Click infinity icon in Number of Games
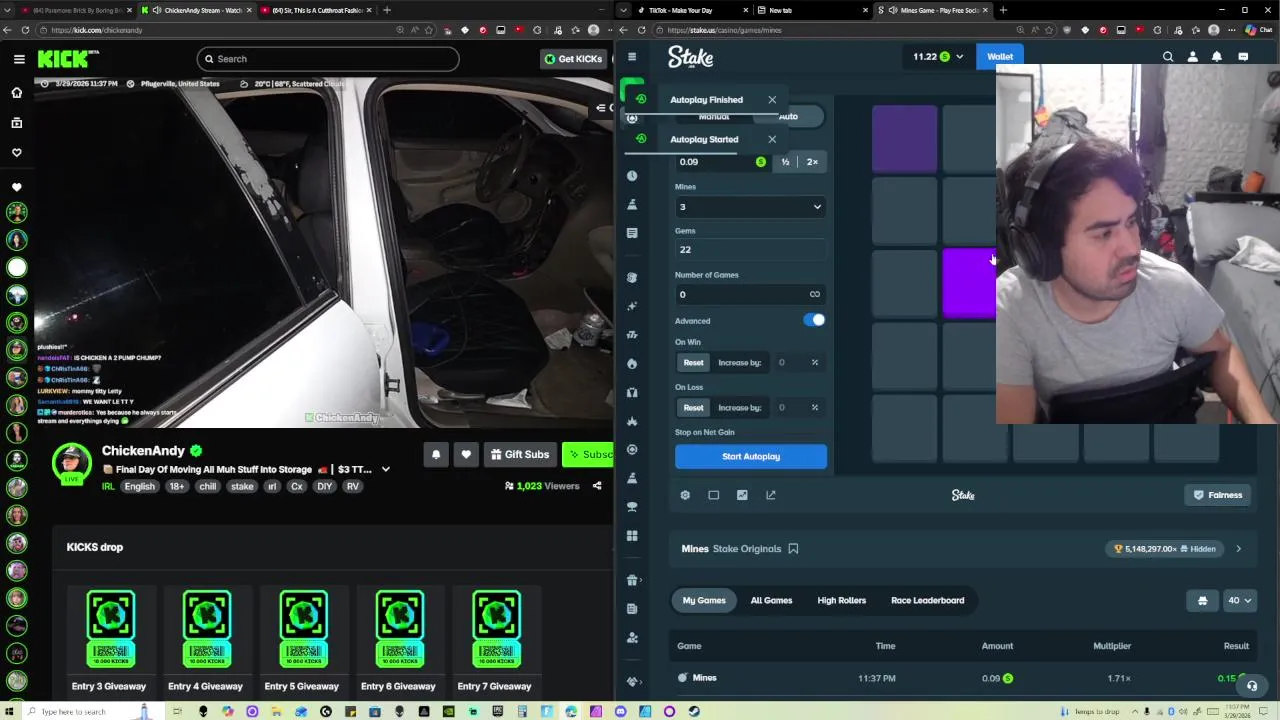1280x720 pixels. [815, 294]
